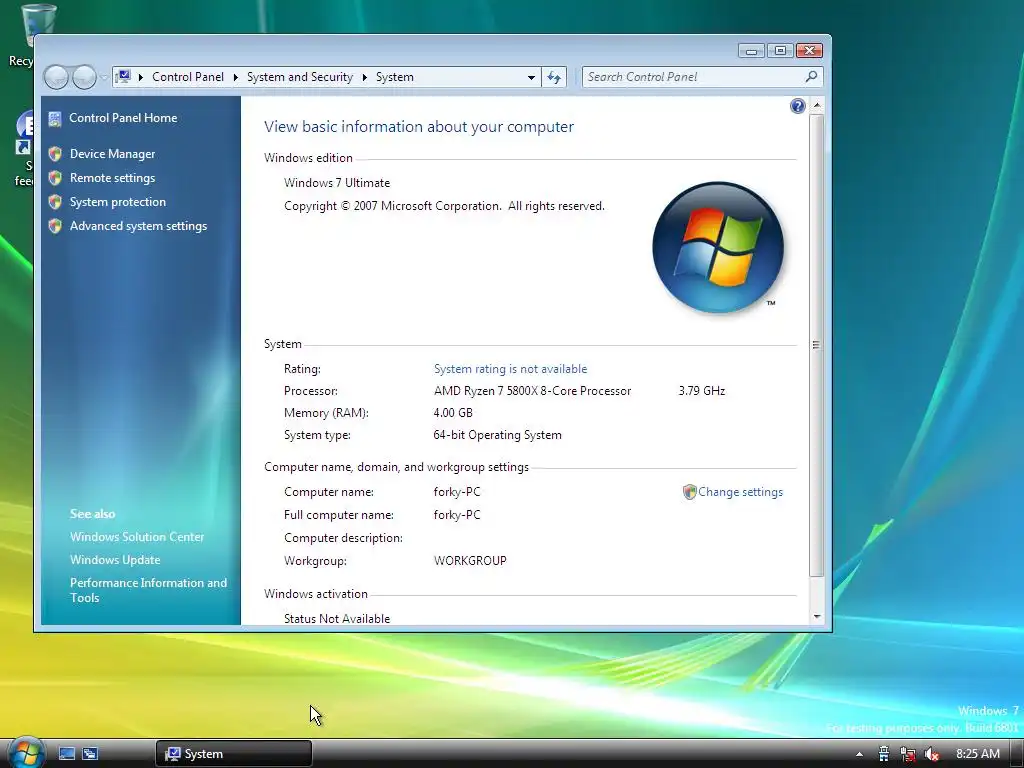The image size is (1024, 768).
Task: Click '4.00 GB' memory value
Action: [453, 413]
